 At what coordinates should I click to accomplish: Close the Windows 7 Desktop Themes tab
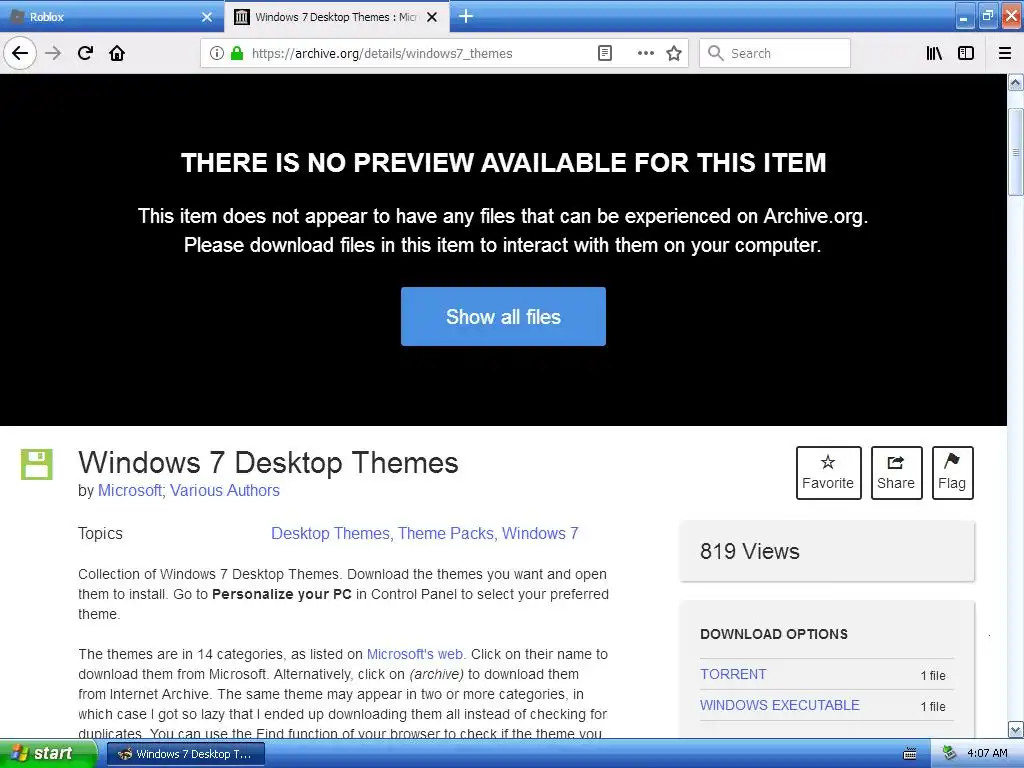click(432, 17)
